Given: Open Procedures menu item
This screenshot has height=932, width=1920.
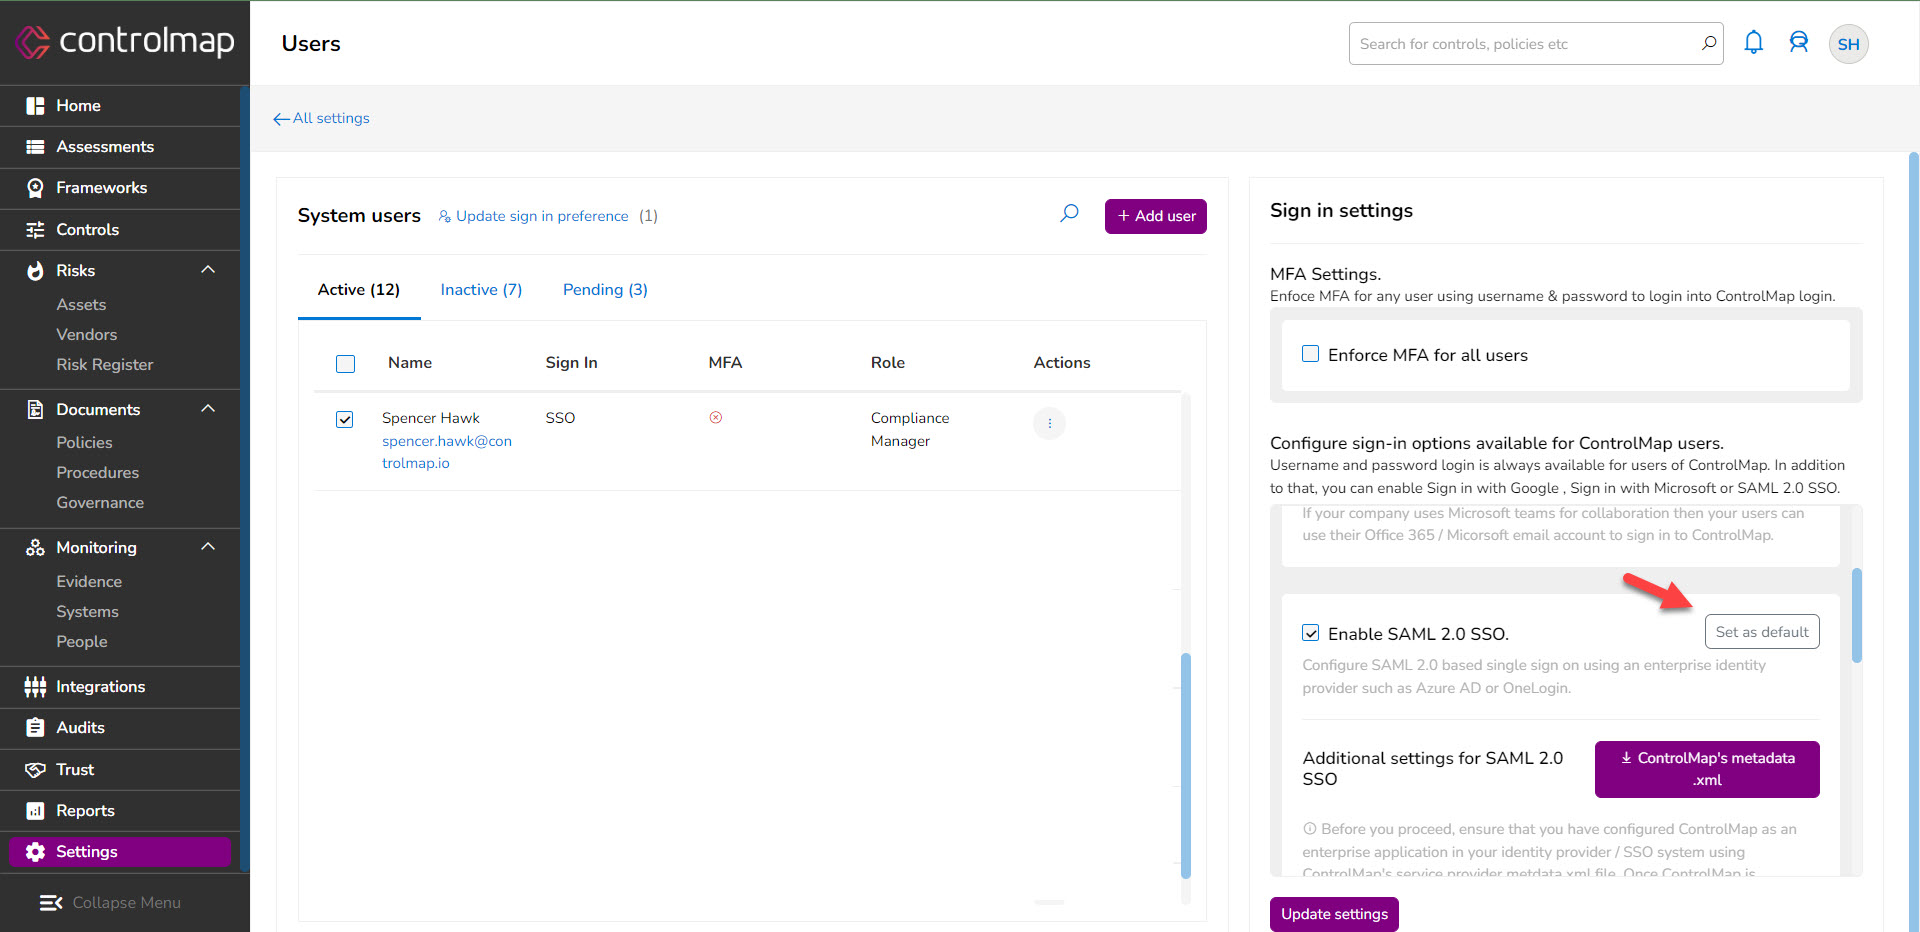Looking at the screenshot, I should (98, 473).
